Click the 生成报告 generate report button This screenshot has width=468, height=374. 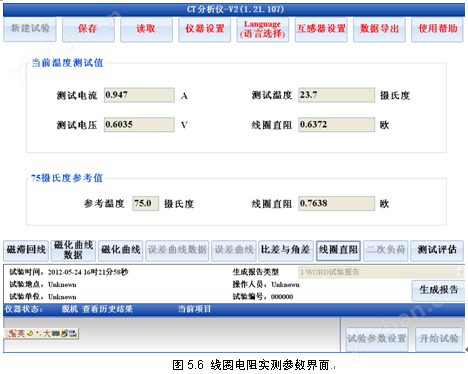439,290
